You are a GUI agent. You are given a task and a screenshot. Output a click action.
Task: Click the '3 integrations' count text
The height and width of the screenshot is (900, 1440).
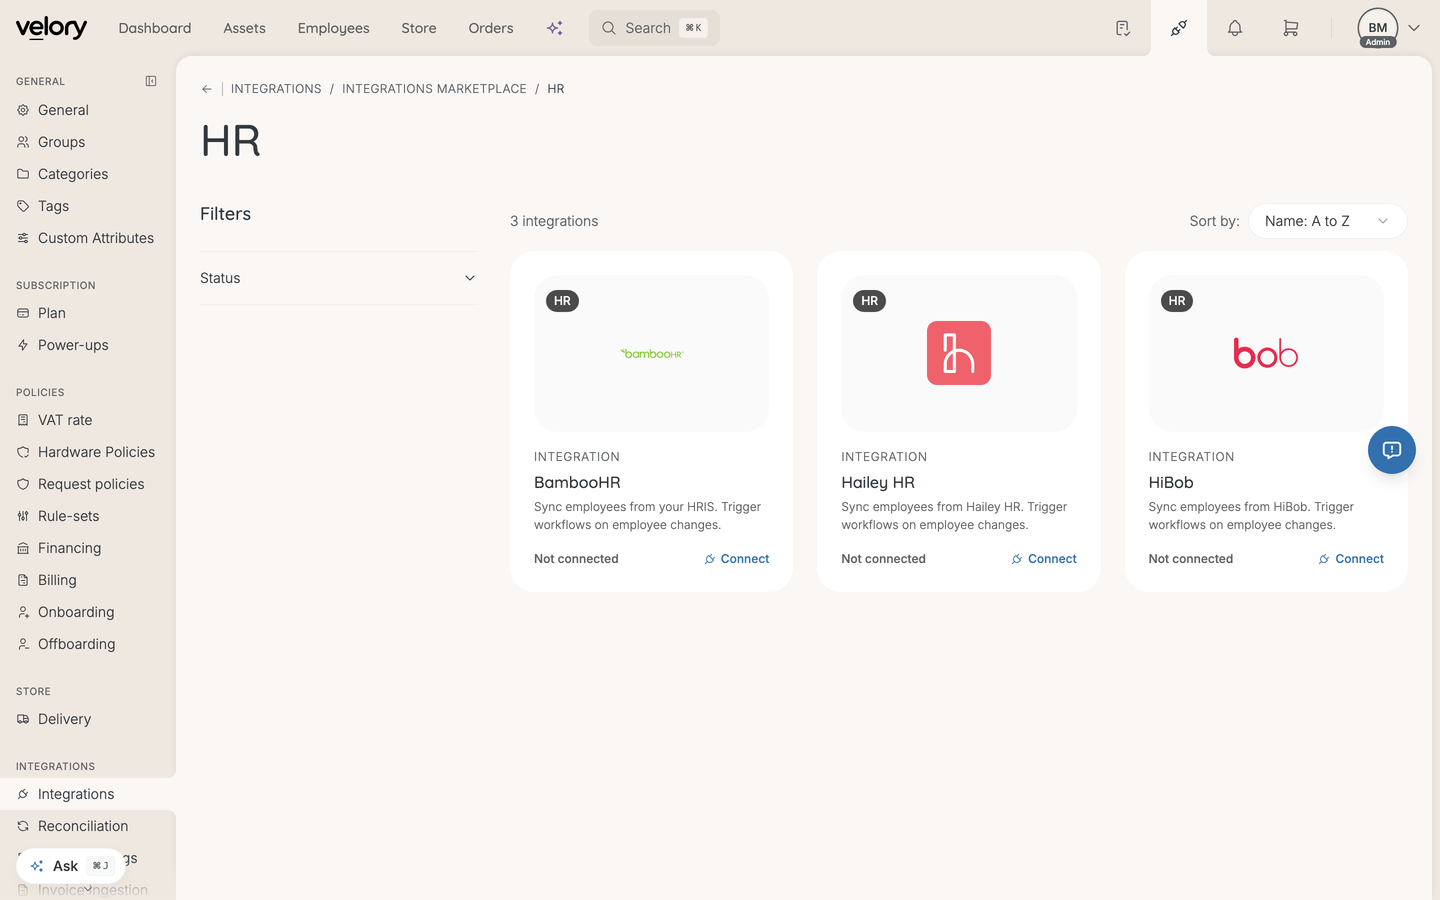pos(554,221)
